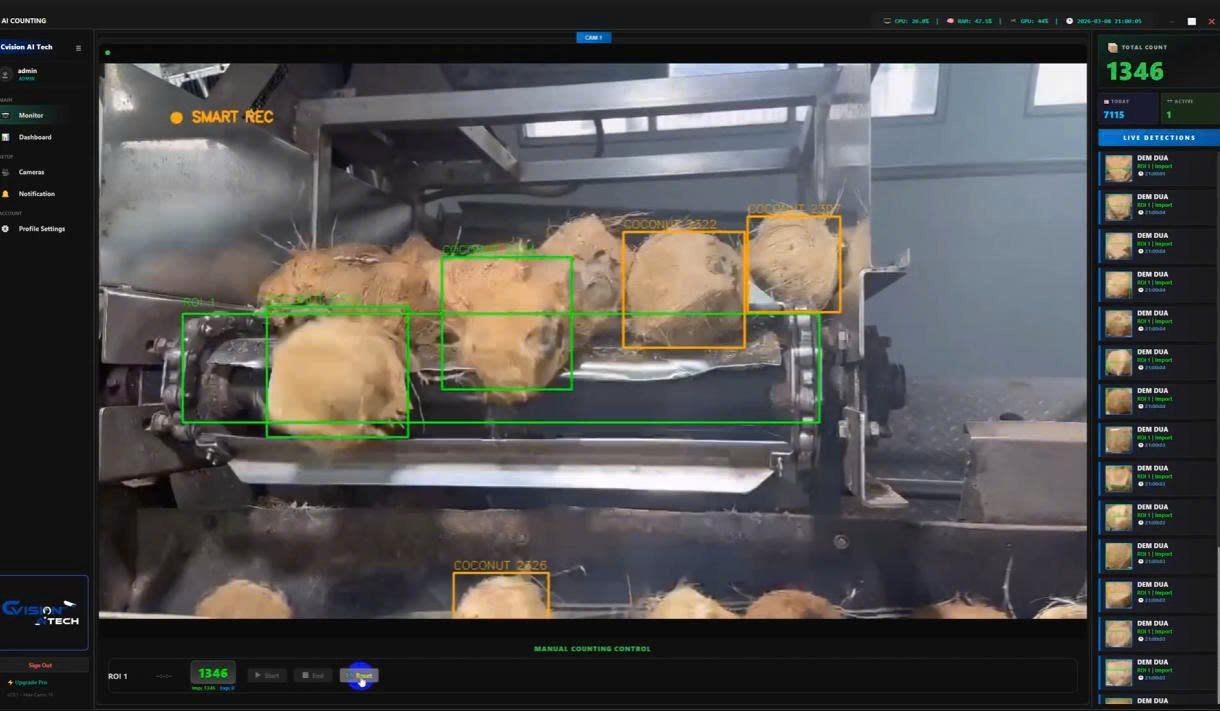This screenshot has height=711, width=1220.
Task: Click the End counting button
Action: pyautogui.click(x=313, y=676)
